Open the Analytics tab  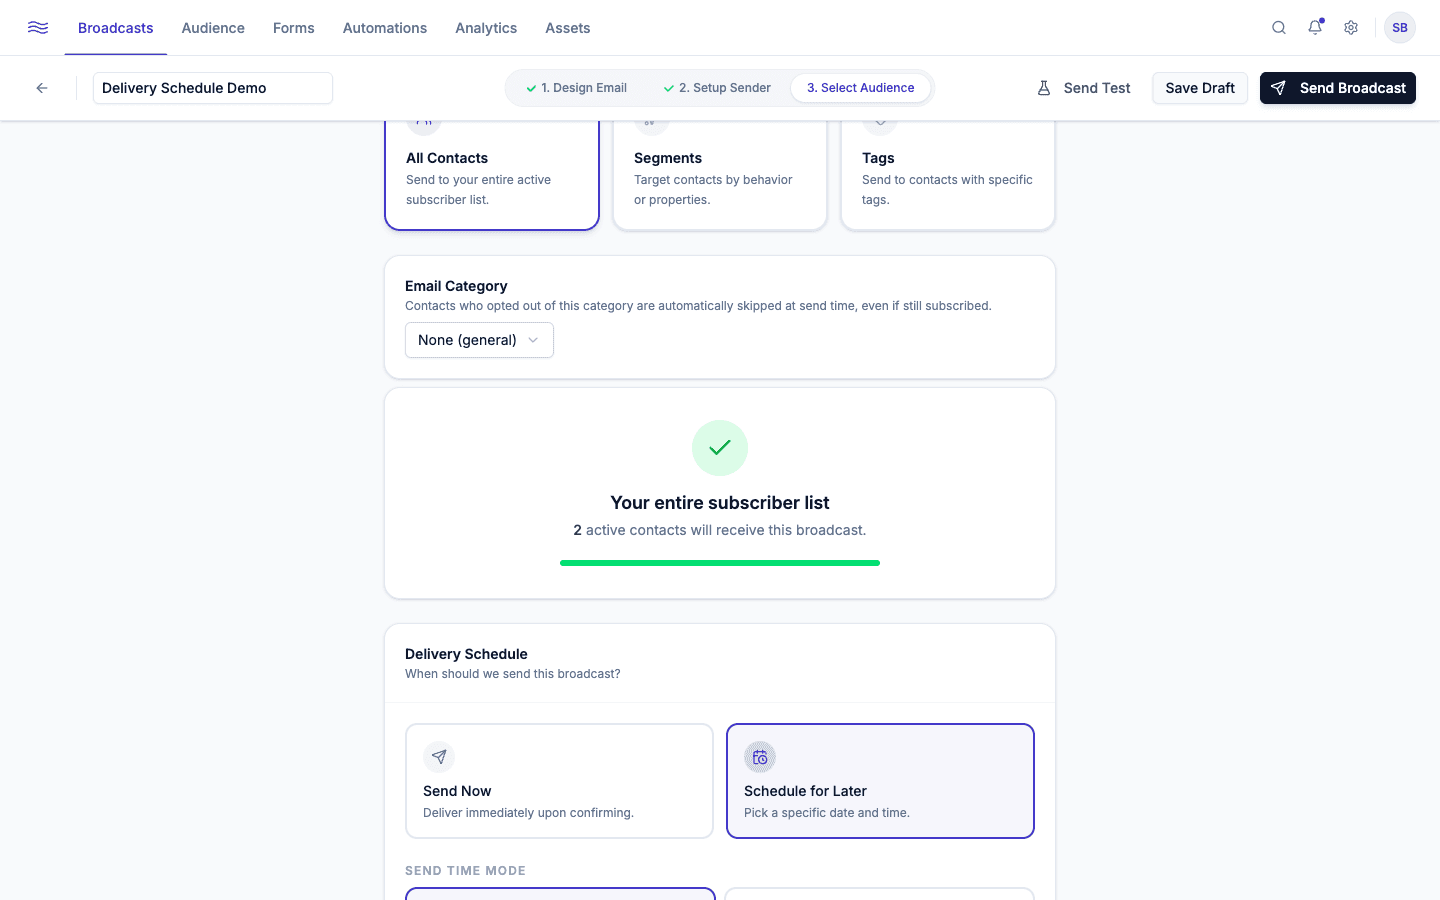tap(486, 28)
